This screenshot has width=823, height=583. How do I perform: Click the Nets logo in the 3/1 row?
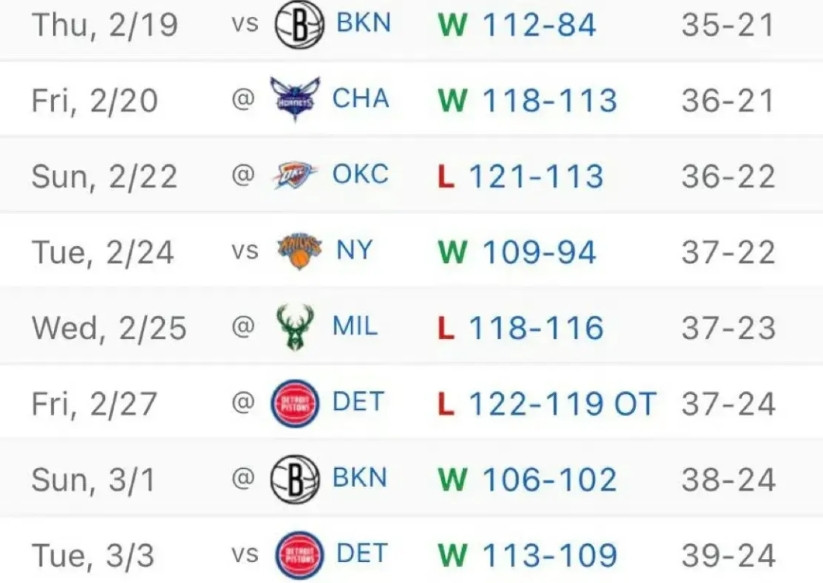coord(295,479)
